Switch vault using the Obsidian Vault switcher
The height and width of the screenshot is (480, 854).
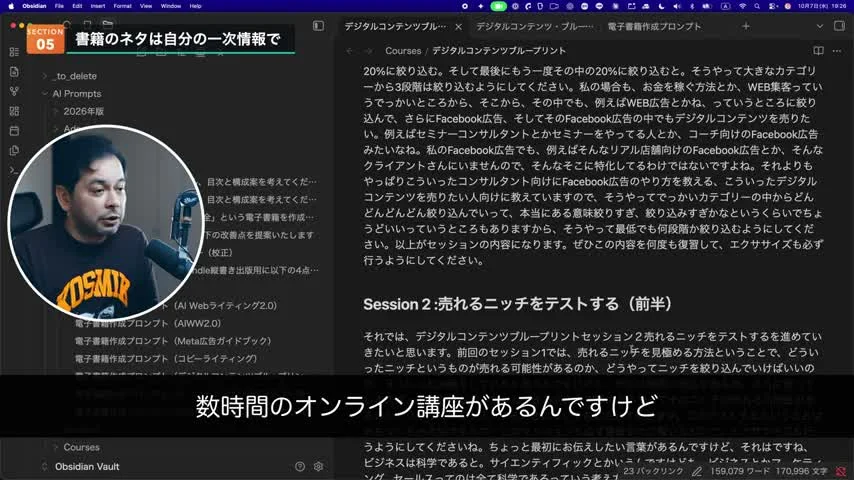tap(82, 466)
